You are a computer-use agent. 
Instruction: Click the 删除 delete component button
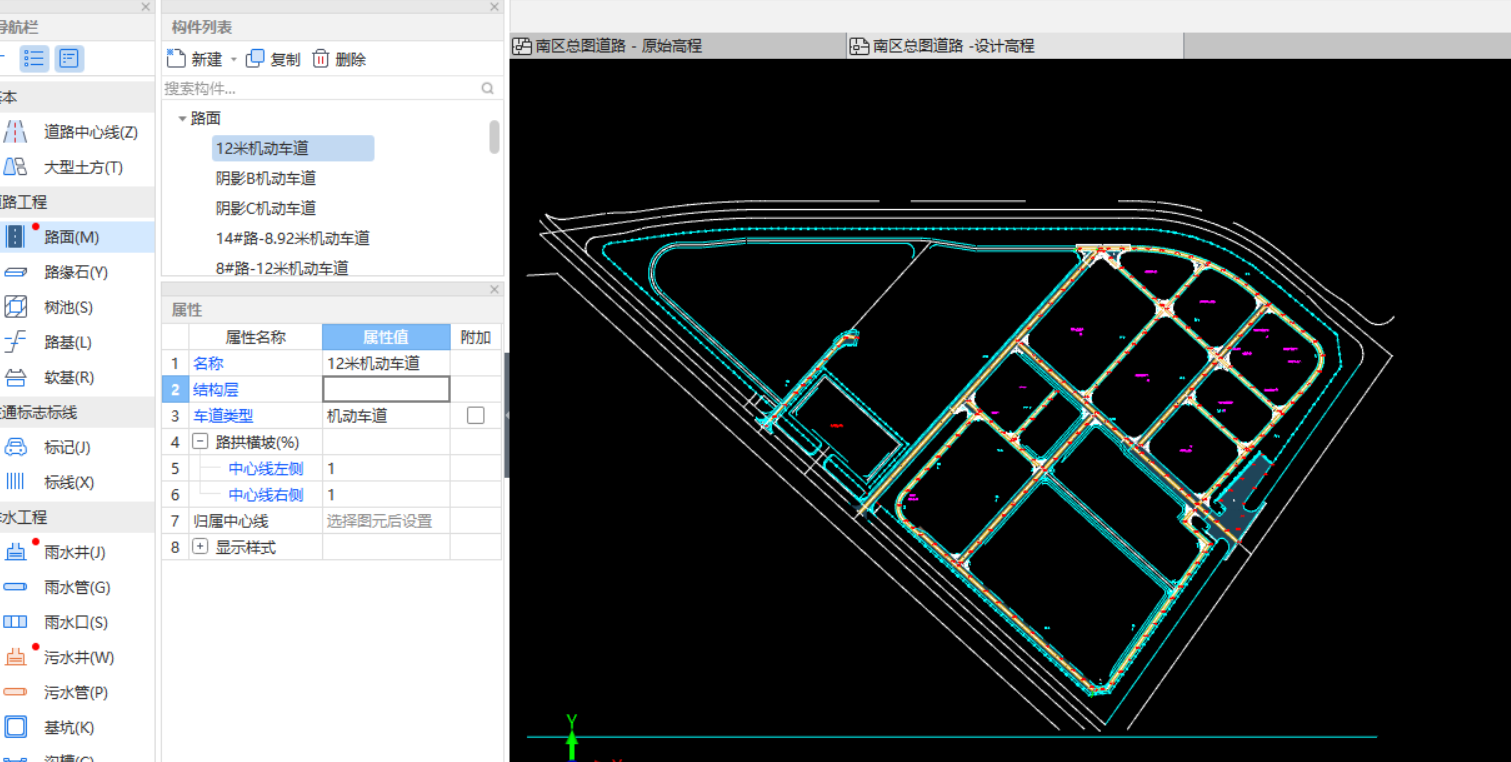pos(339,59)
